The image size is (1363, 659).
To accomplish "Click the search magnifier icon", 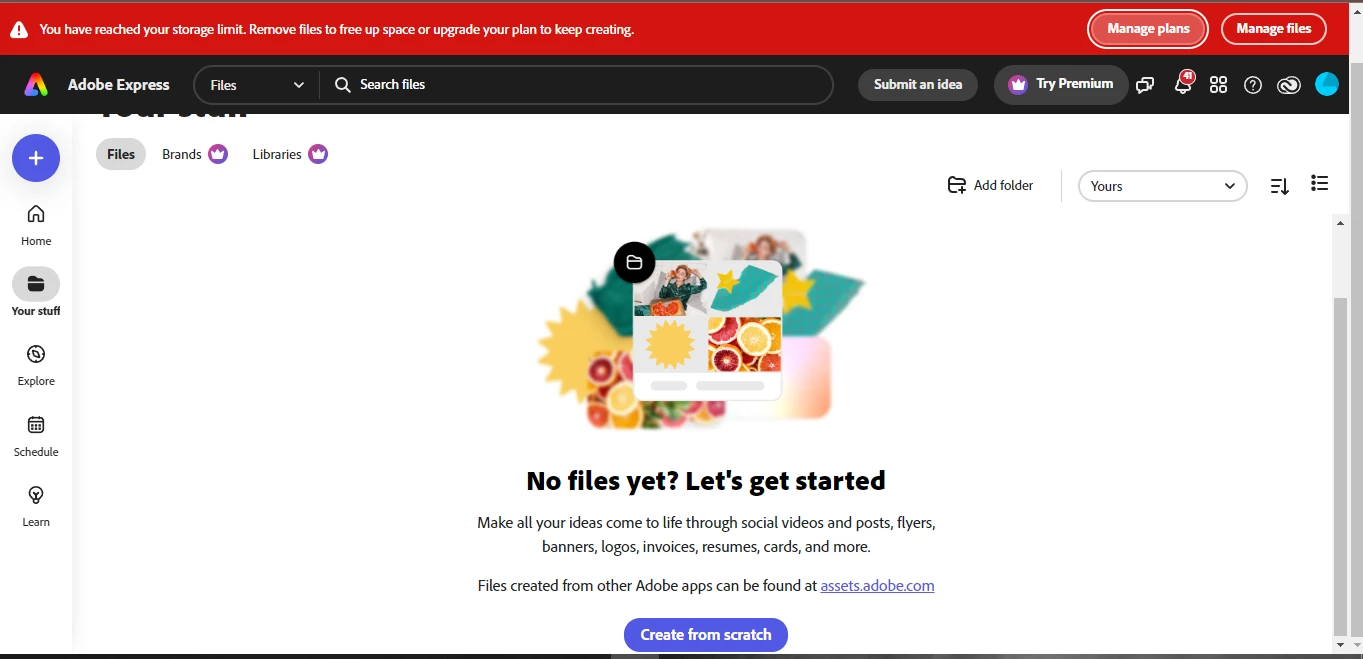I will (x=342, y=85).
